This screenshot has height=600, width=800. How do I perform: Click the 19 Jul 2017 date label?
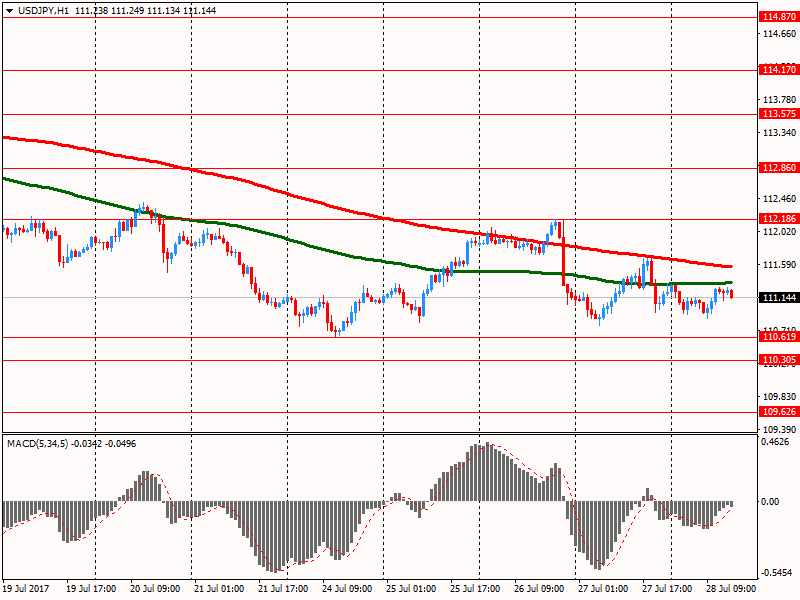click(26, 589)
